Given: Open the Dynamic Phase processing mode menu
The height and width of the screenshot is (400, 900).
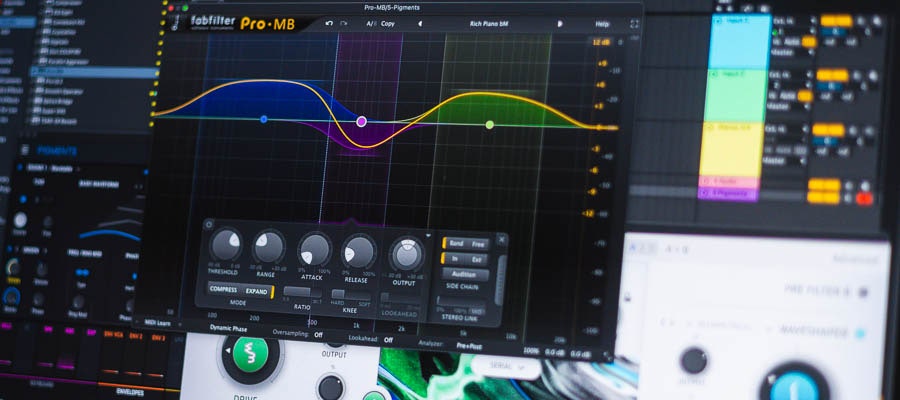Looking at the screenshot, I should (x=229, y=327).
